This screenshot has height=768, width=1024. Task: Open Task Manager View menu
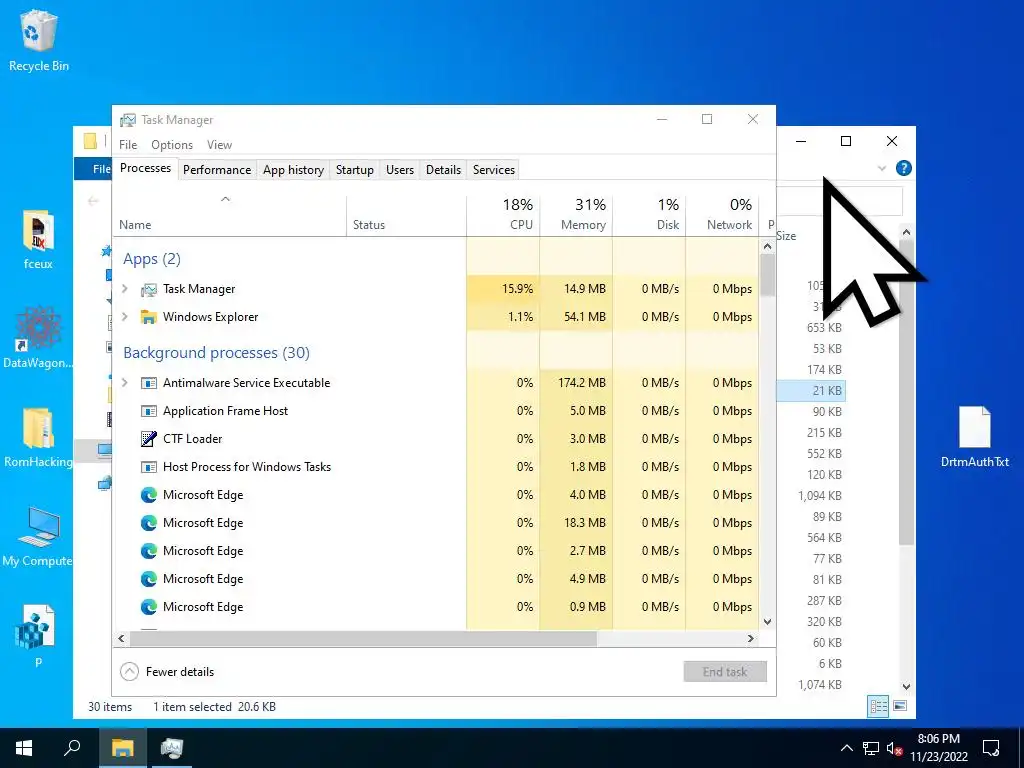click(x=219, y=145)
